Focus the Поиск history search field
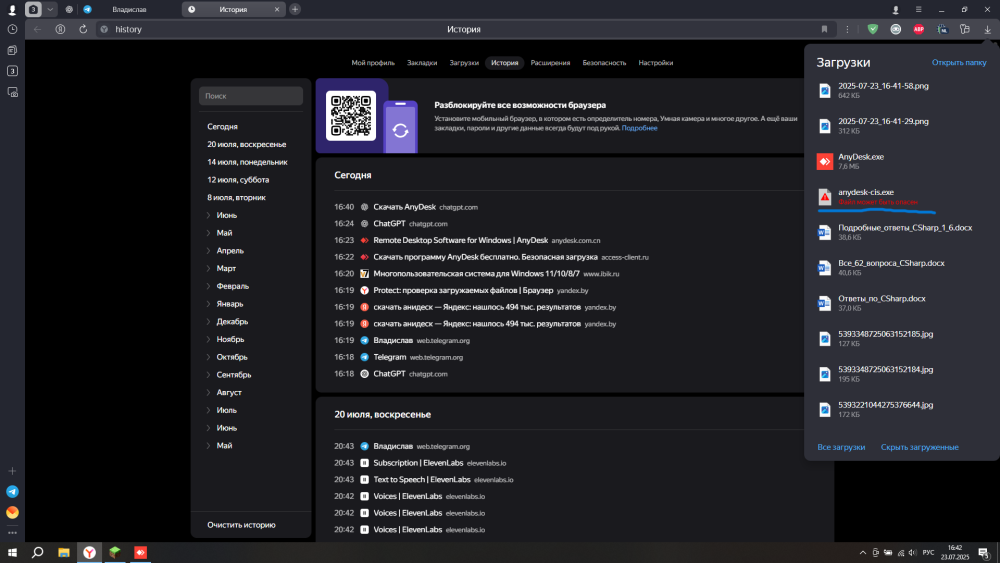The height and width of the screenshot is (563, 1000). click(x=251, y=96)
